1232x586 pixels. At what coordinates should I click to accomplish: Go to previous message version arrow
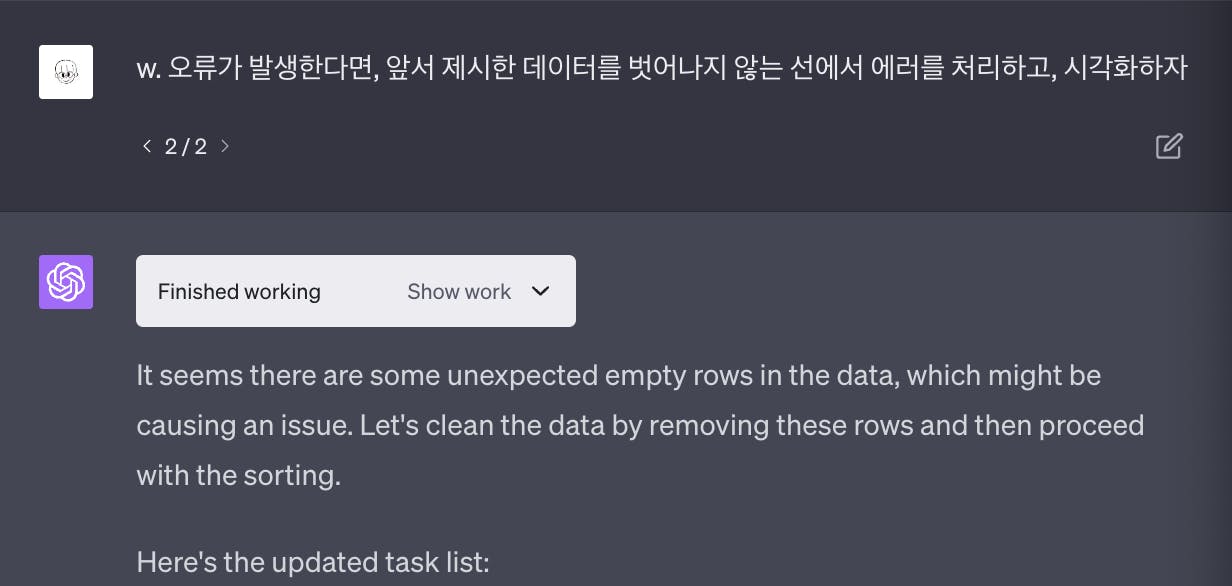click(x=147, y=146)
